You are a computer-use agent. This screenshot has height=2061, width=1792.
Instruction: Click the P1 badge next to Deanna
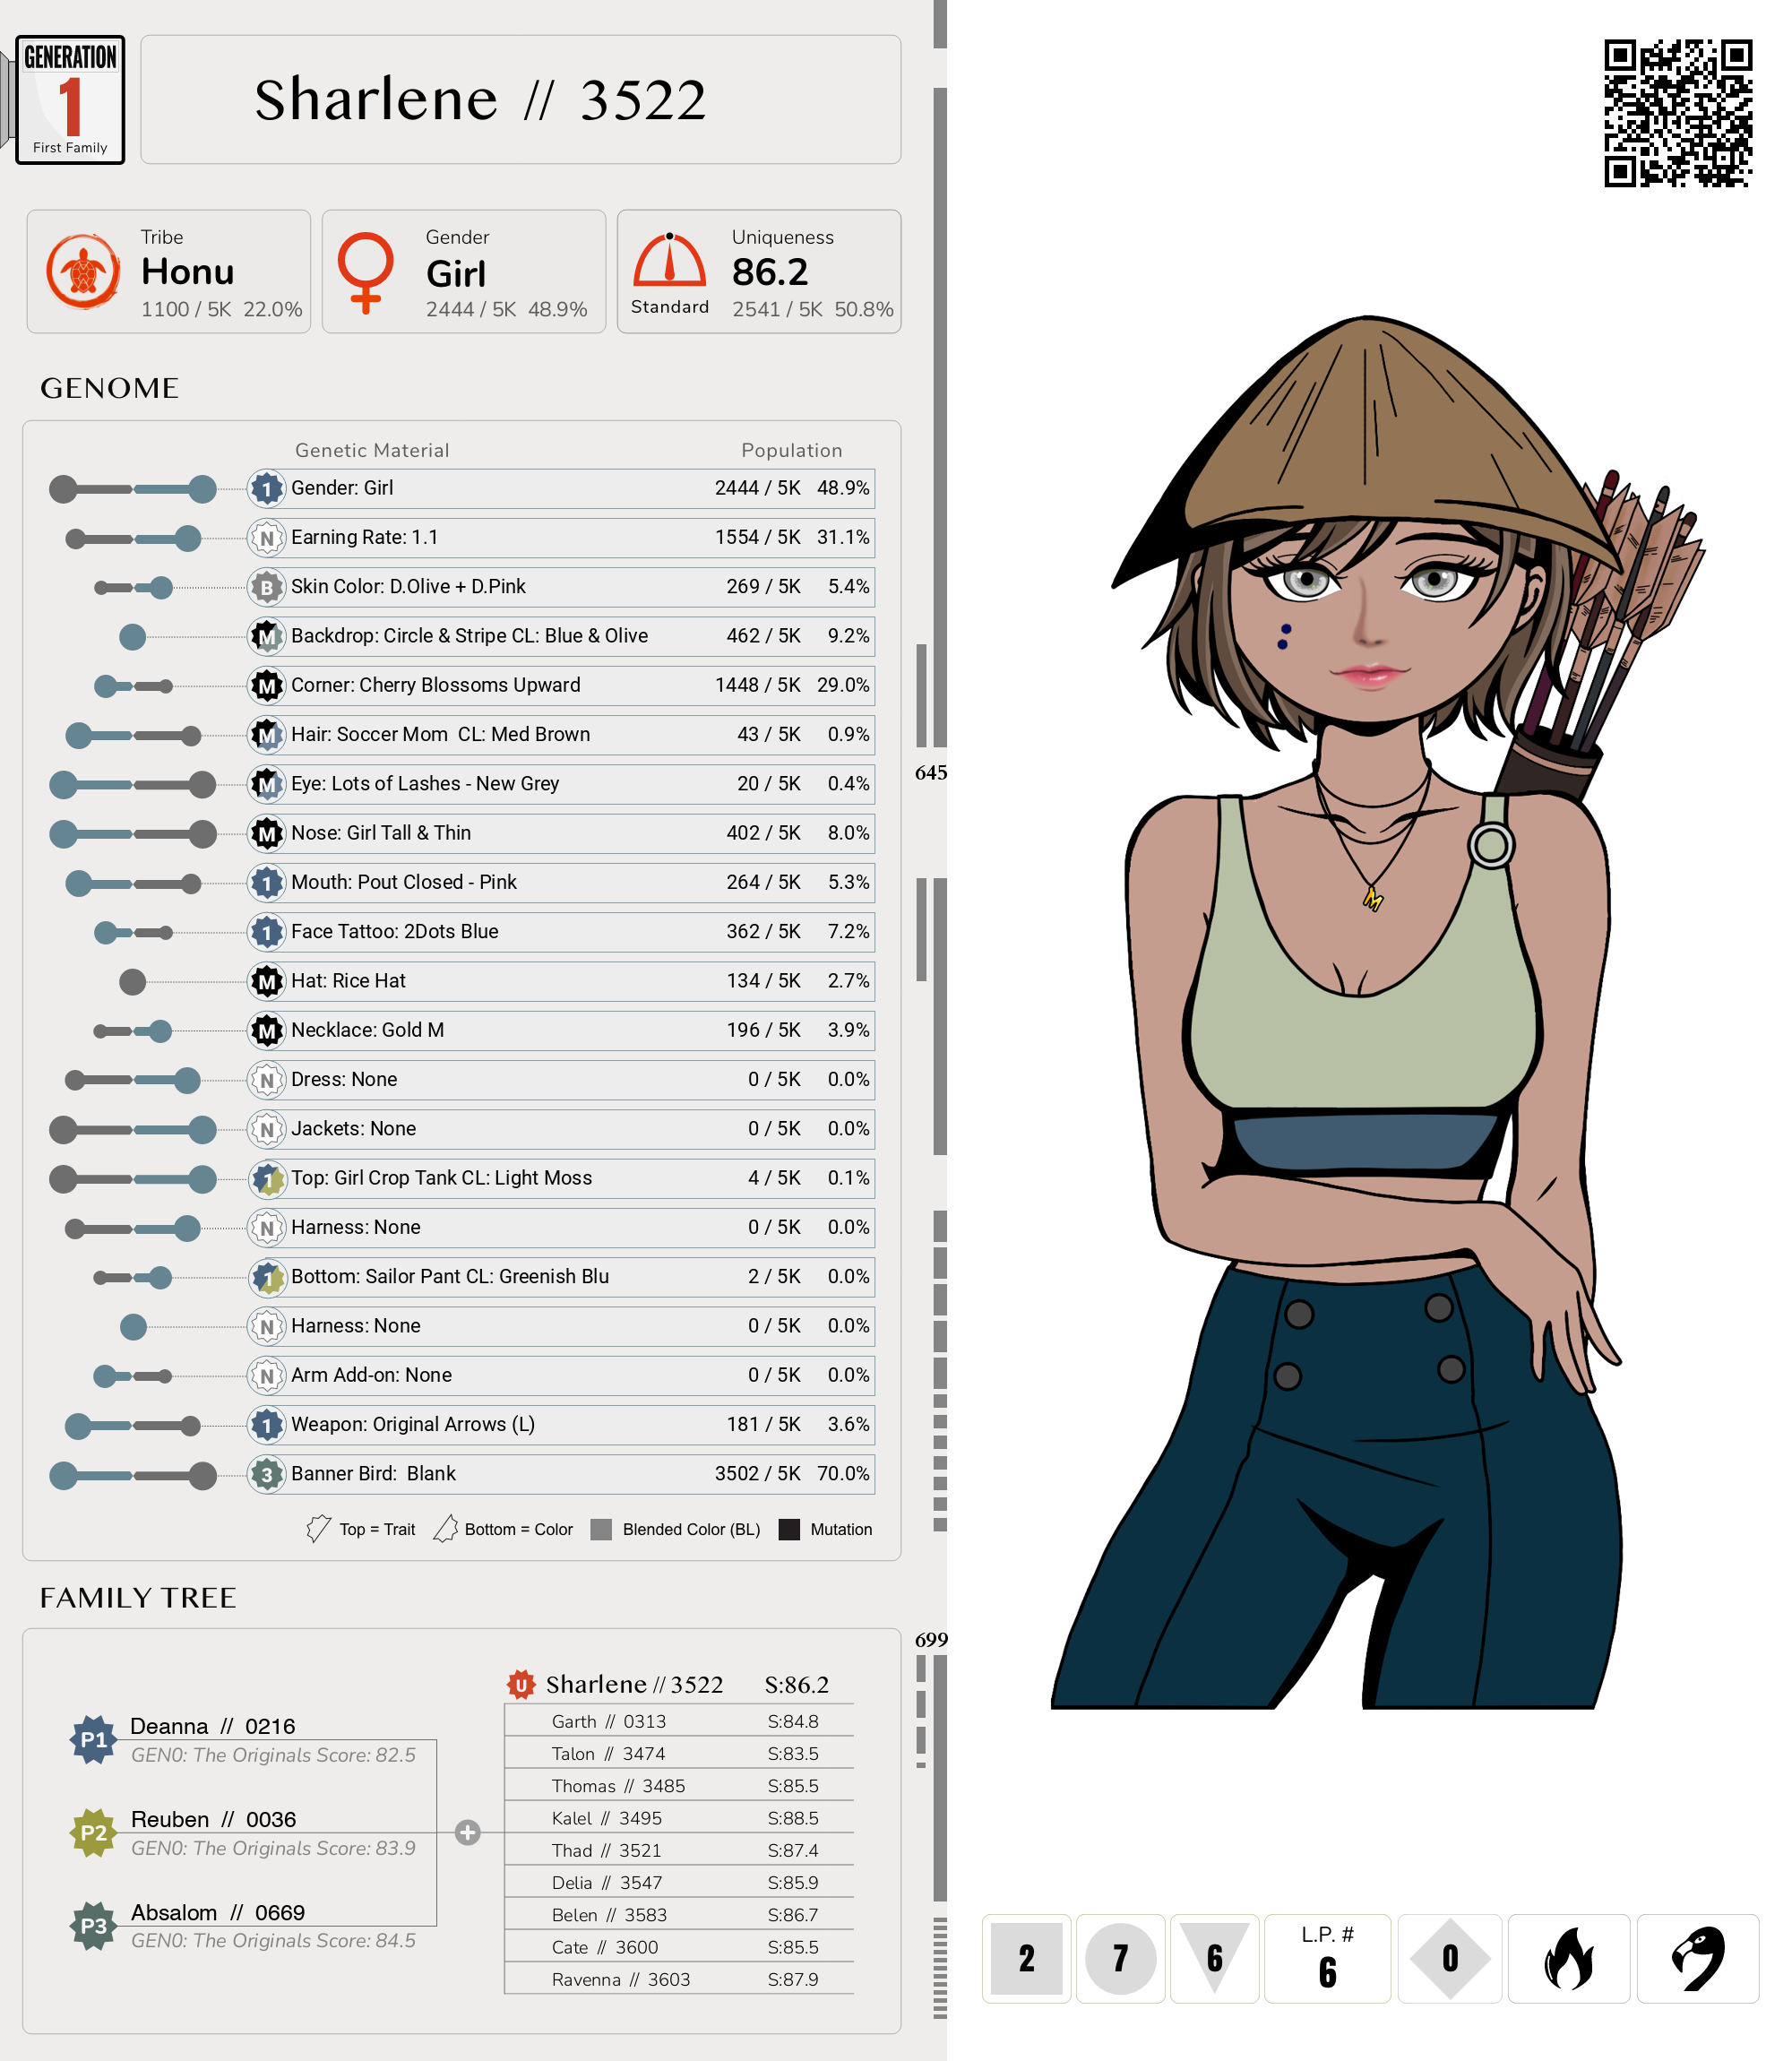93,1739
